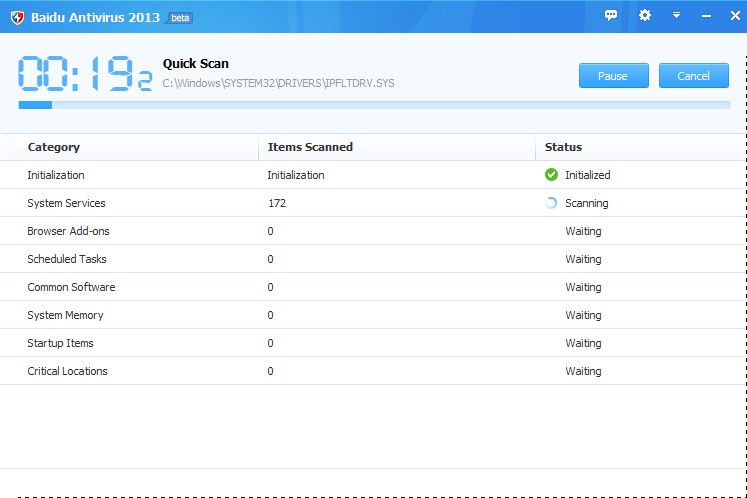Minimize the Baidu Antivirus window
Image resolution: width=747 pixels, height=498 pixels.
(x=706, y=16)
